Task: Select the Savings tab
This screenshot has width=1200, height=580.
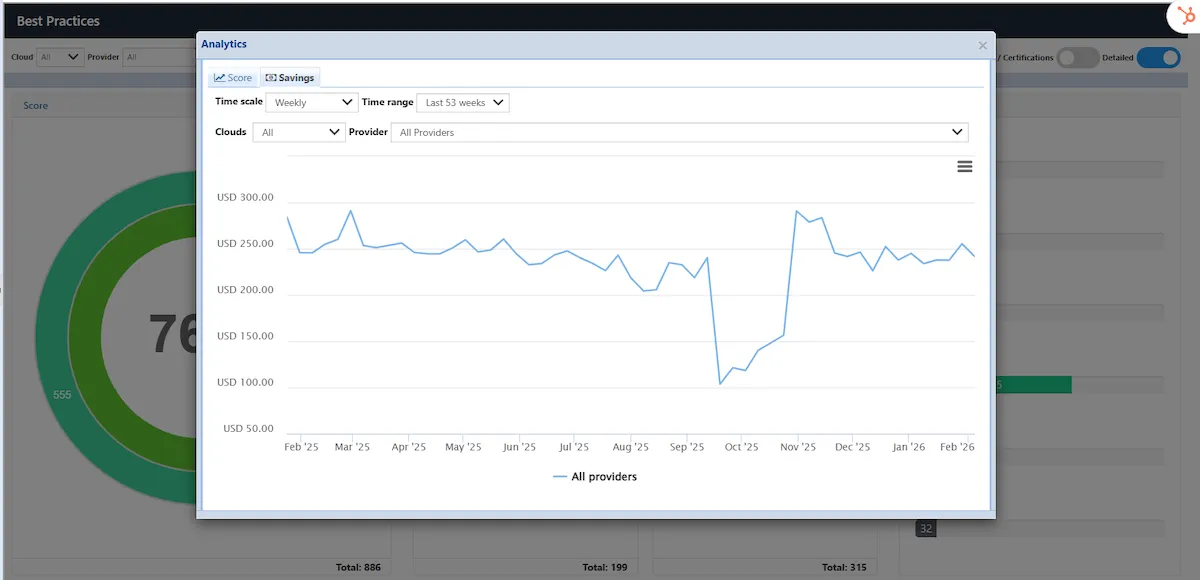Action: tap(290, 78)
